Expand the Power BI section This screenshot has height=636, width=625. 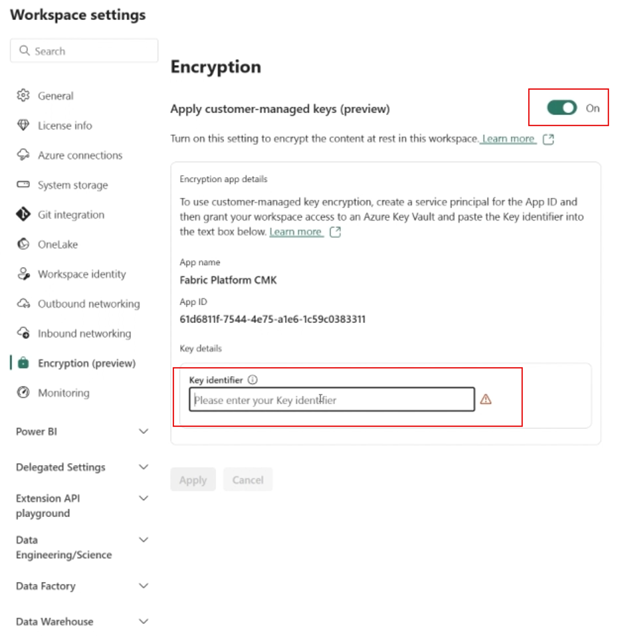(x=143, y=432)
